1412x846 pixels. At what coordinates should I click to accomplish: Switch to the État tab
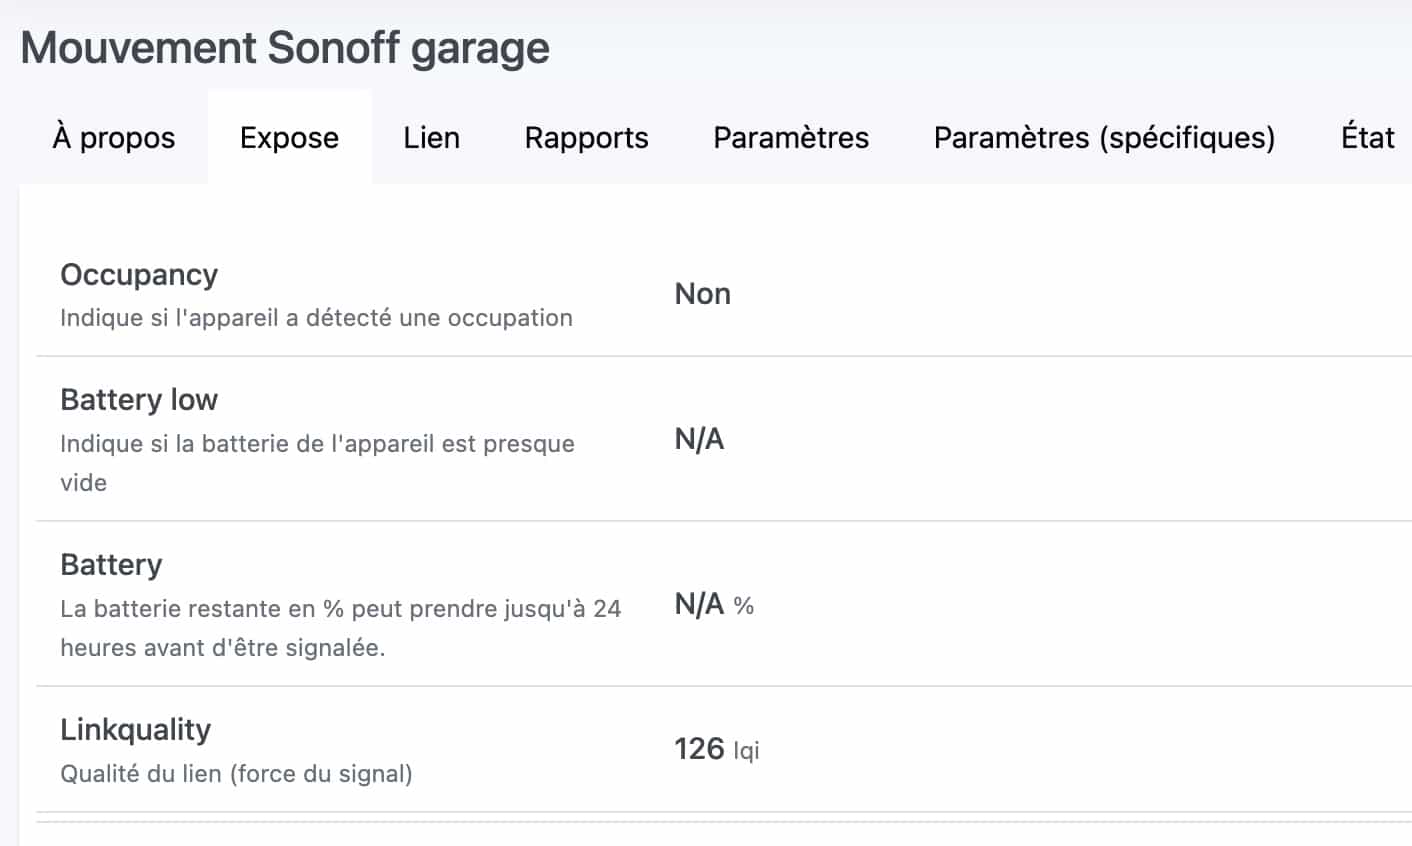tap(1367, 138)
